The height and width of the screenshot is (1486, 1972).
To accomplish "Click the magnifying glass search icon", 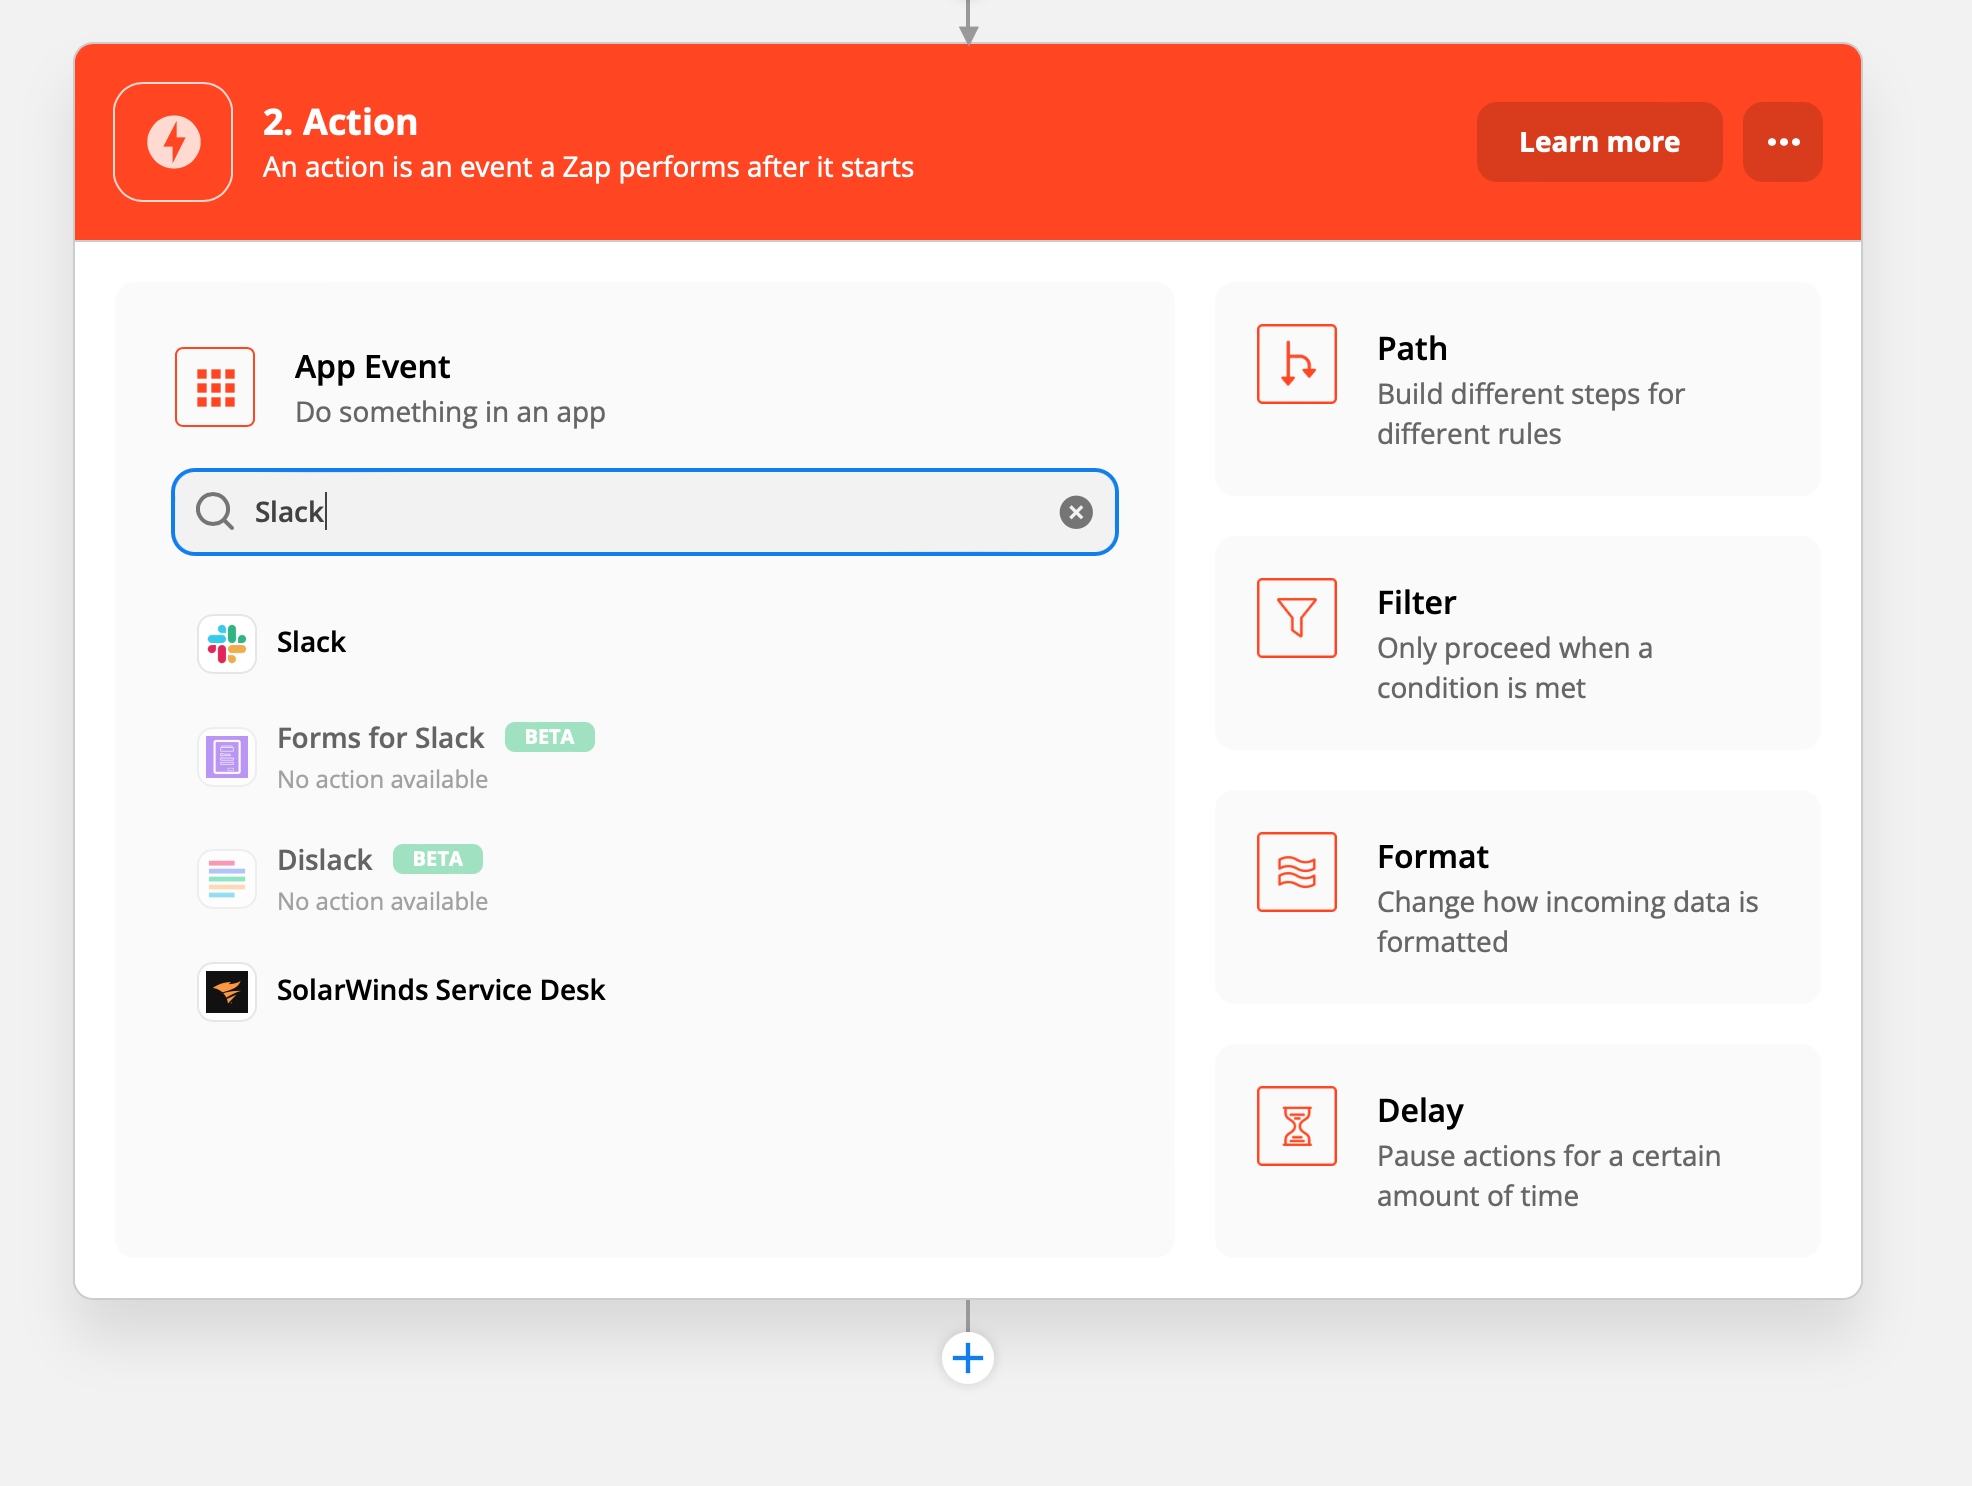I will pos(215,511).
